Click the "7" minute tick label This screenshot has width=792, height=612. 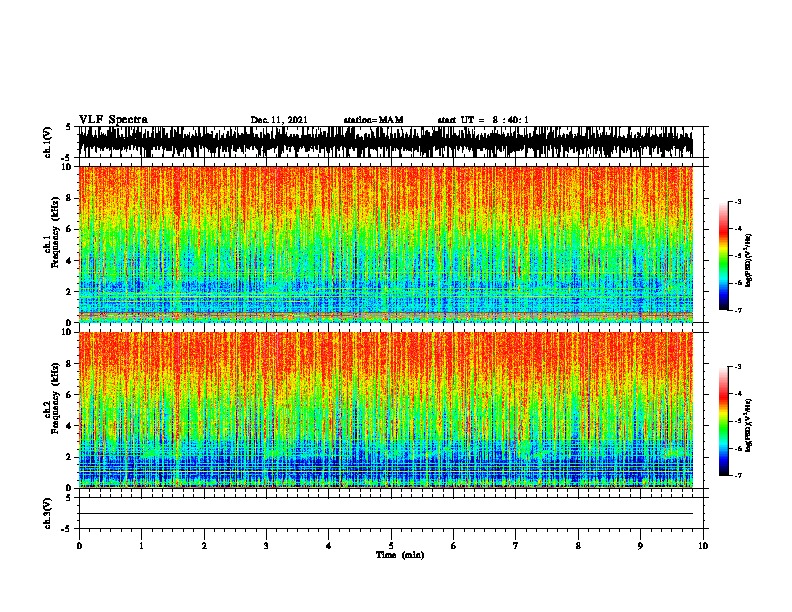tap(516, 546)
